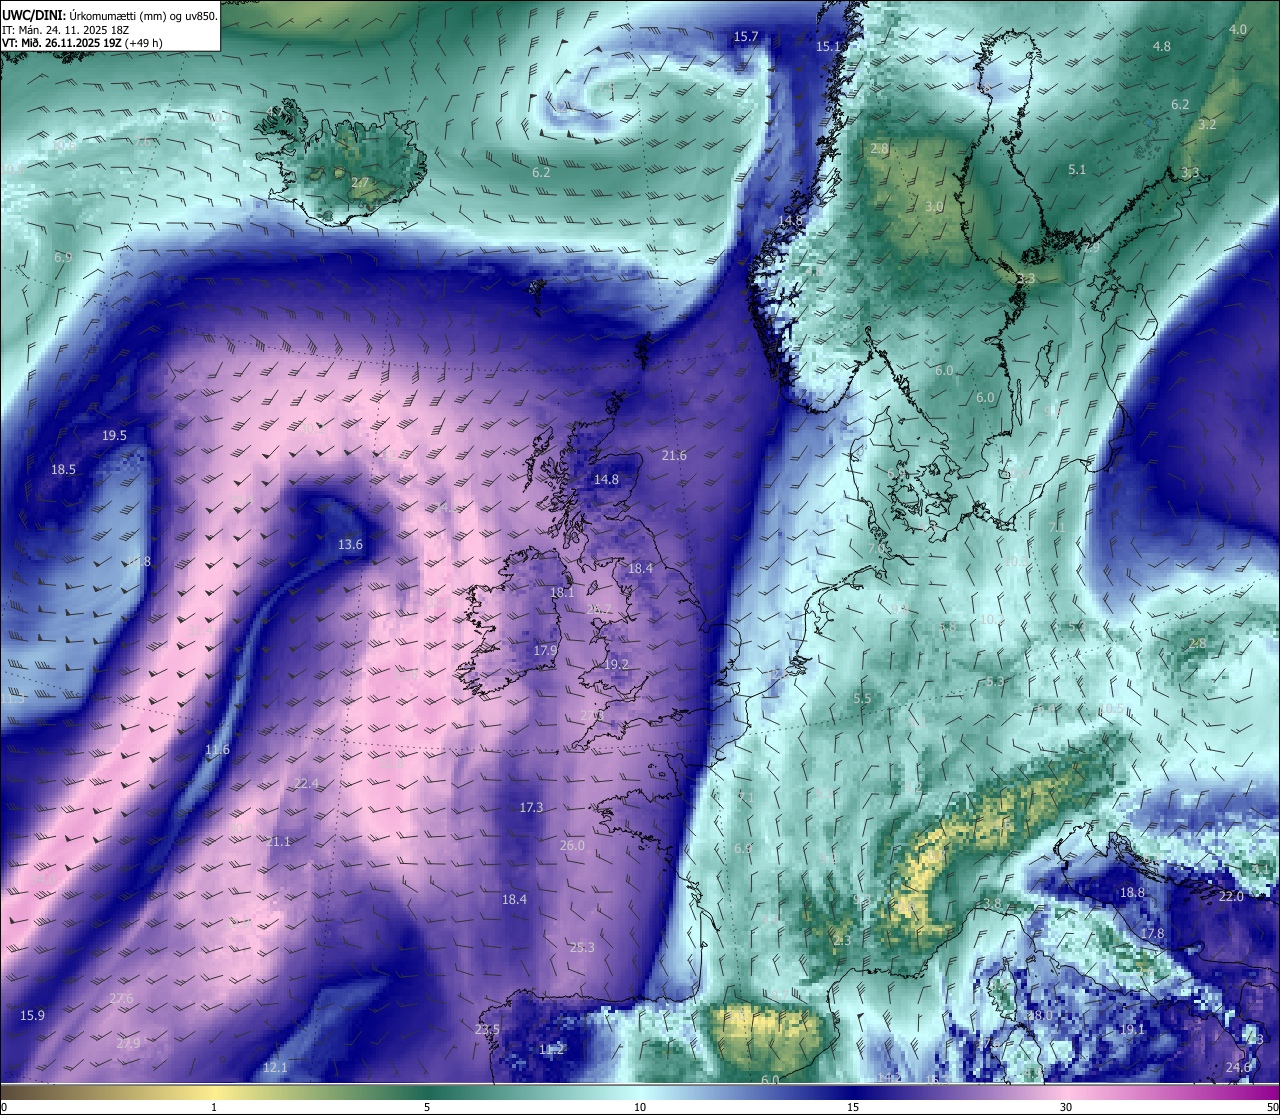Click the 19.2 value over Wales
Image resolution: width=1280 pixels, height=1115 pixels.
[617, 665]
